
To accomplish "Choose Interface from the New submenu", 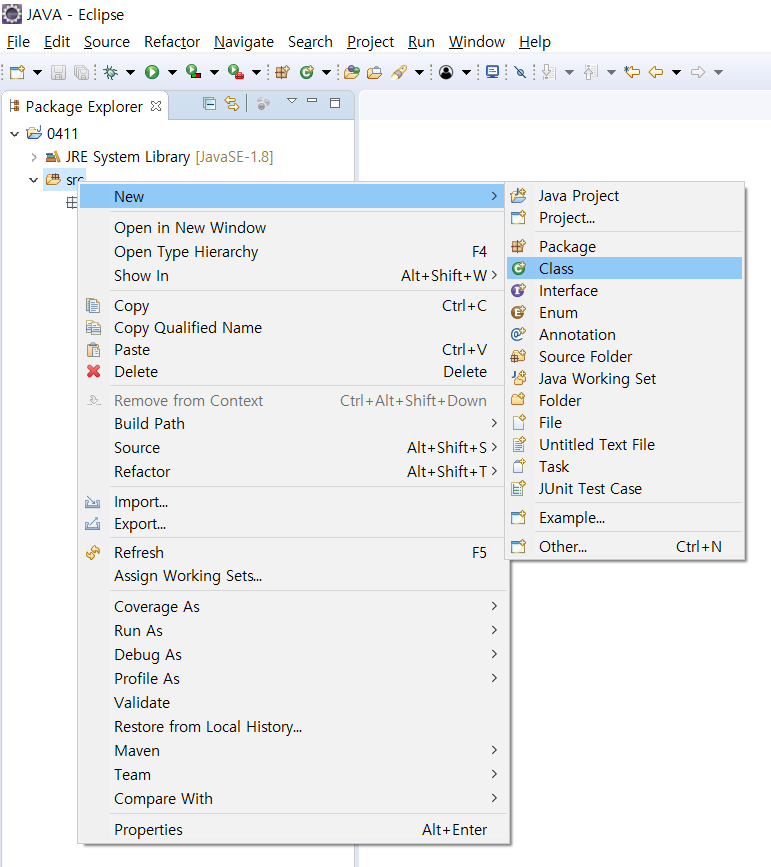I will (x=624, y=291).
